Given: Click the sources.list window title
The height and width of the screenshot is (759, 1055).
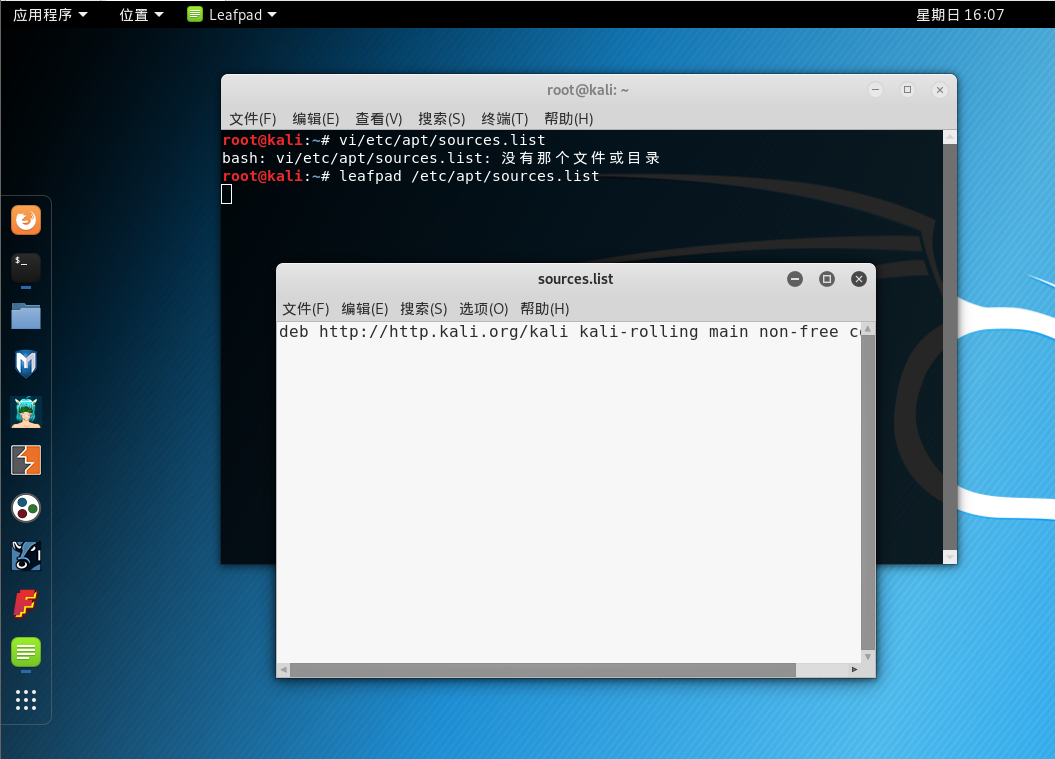Looking at the screenshot, I should tap(575, 279).
